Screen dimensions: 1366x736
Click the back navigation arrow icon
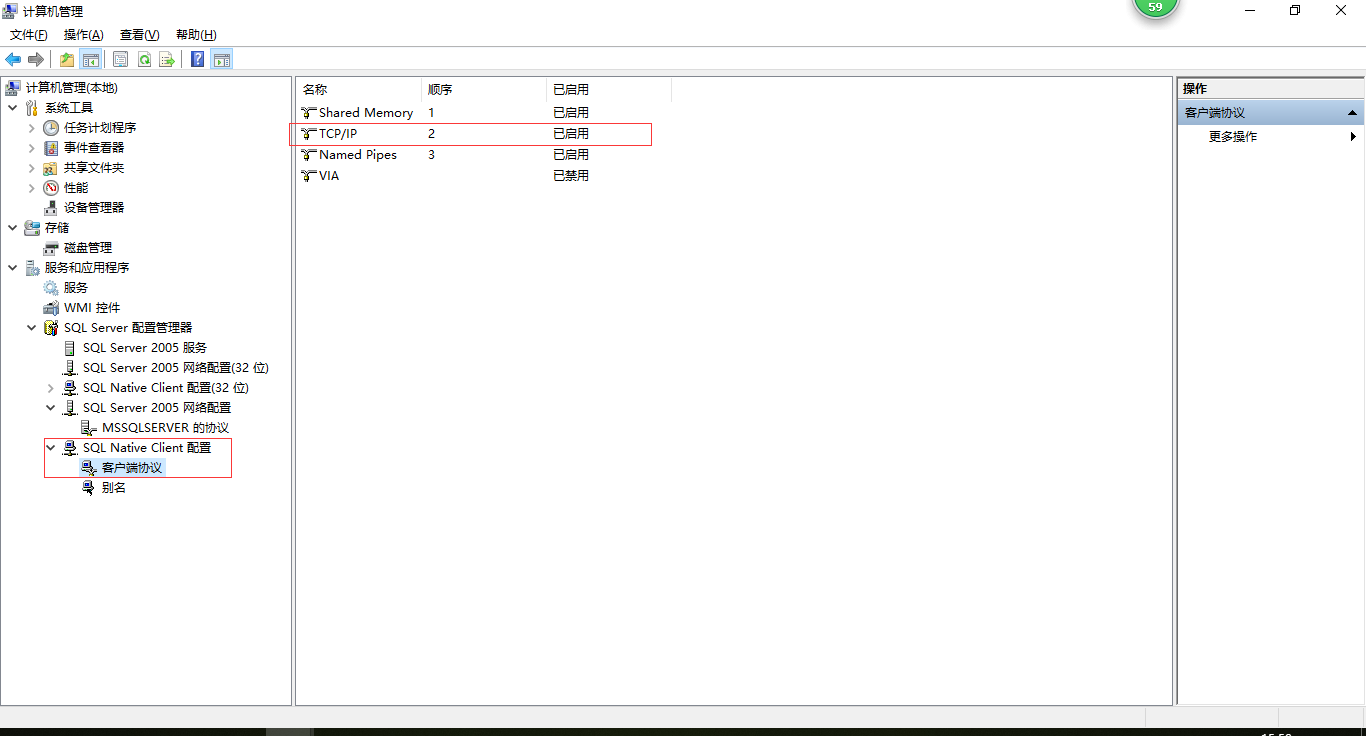tap(13, 59)
